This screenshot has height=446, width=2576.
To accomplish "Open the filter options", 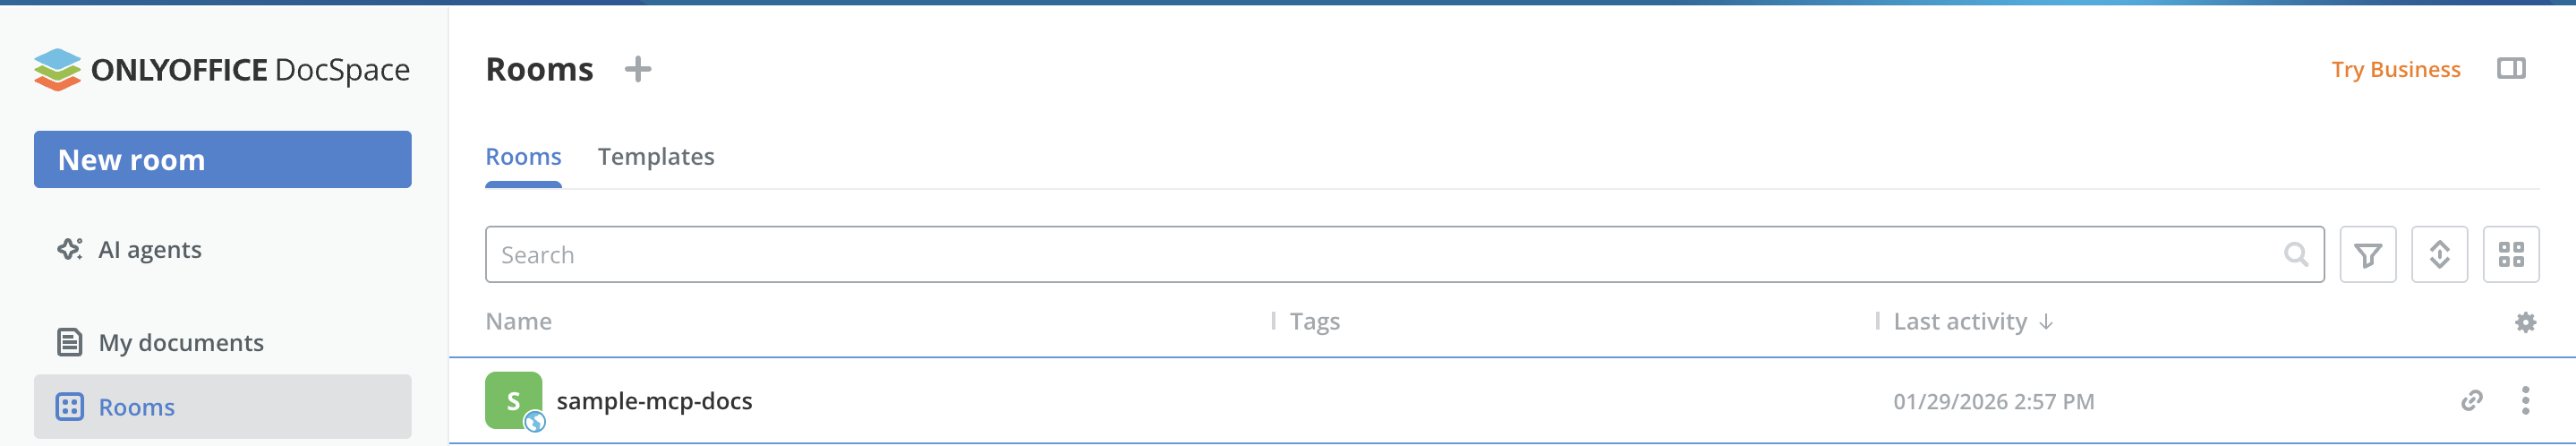I will (2367, 255).
